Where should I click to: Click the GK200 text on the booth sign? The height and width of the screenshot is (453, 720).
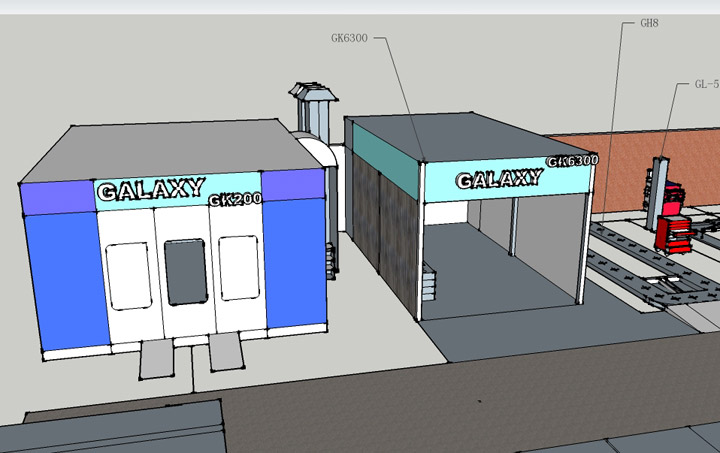click(235, 200)
